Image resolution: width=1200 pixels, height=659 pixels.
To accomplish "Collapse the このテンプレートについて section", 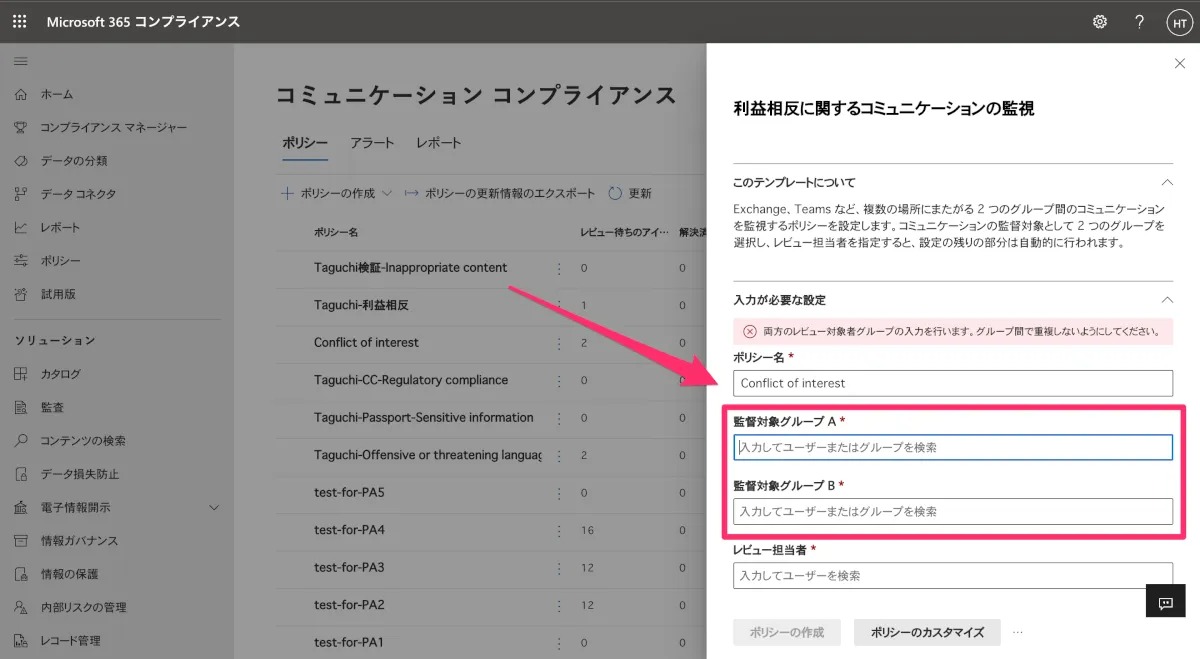I will [x=1166, y=182].
